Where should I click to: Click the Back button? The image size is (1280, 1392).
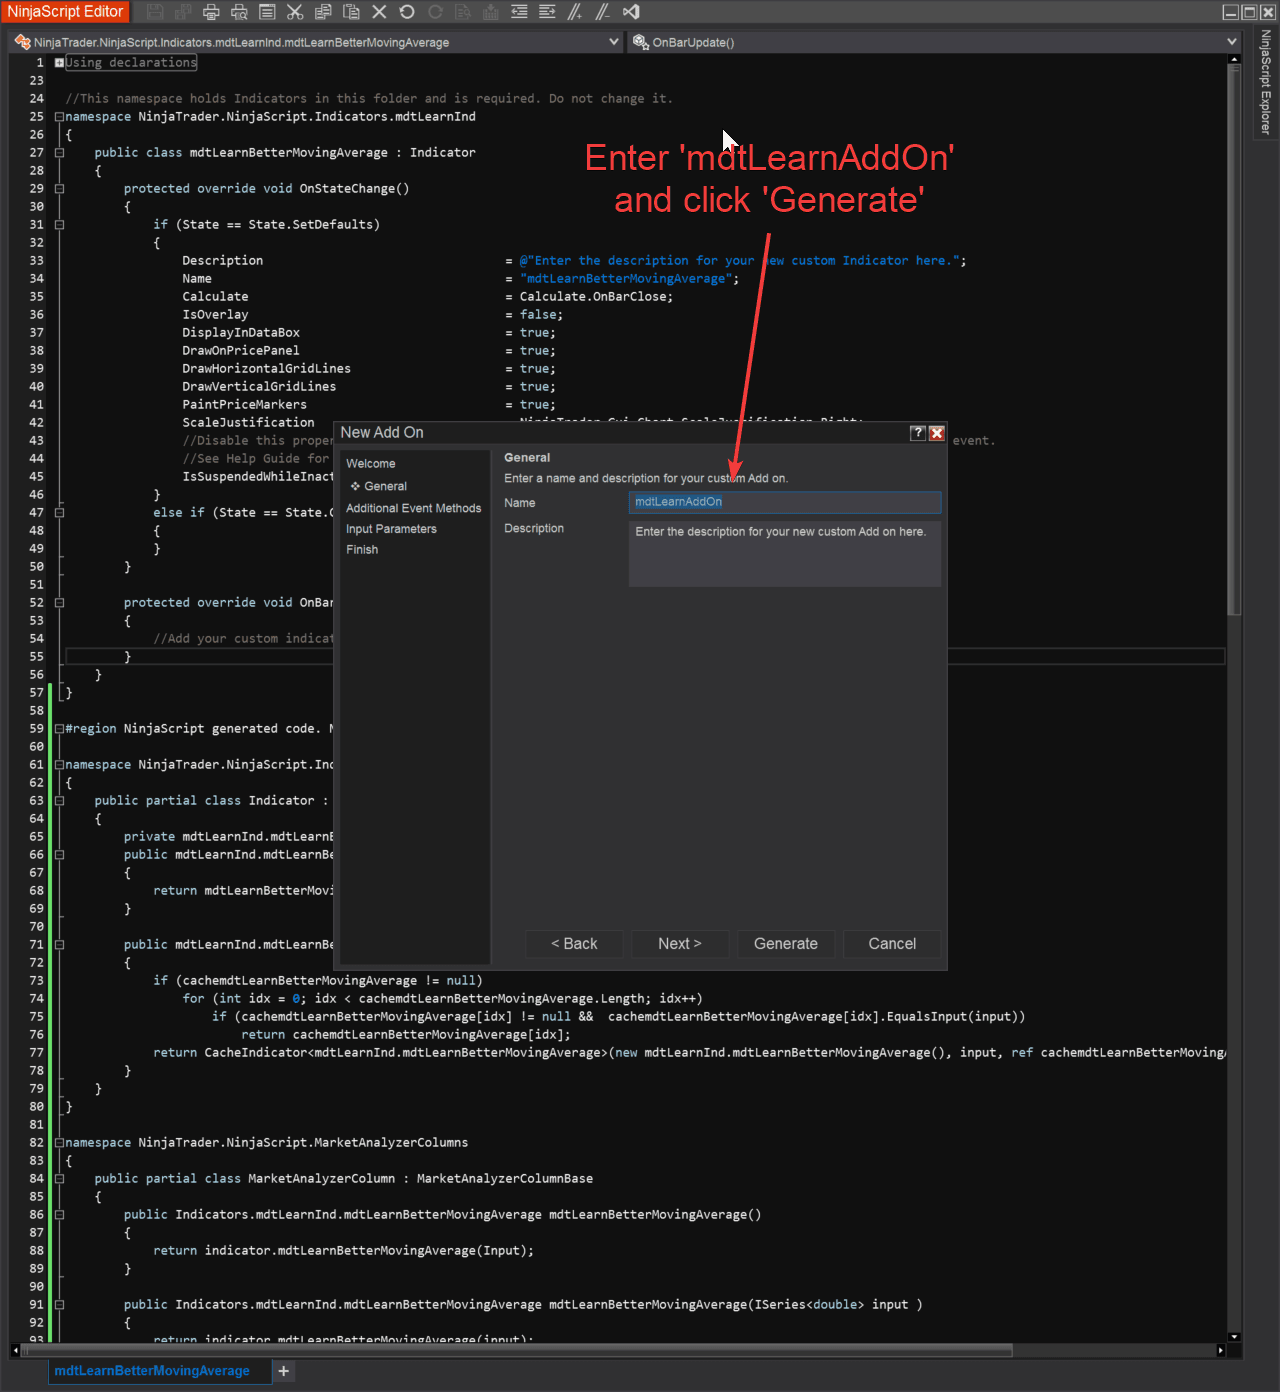[574, 944]
